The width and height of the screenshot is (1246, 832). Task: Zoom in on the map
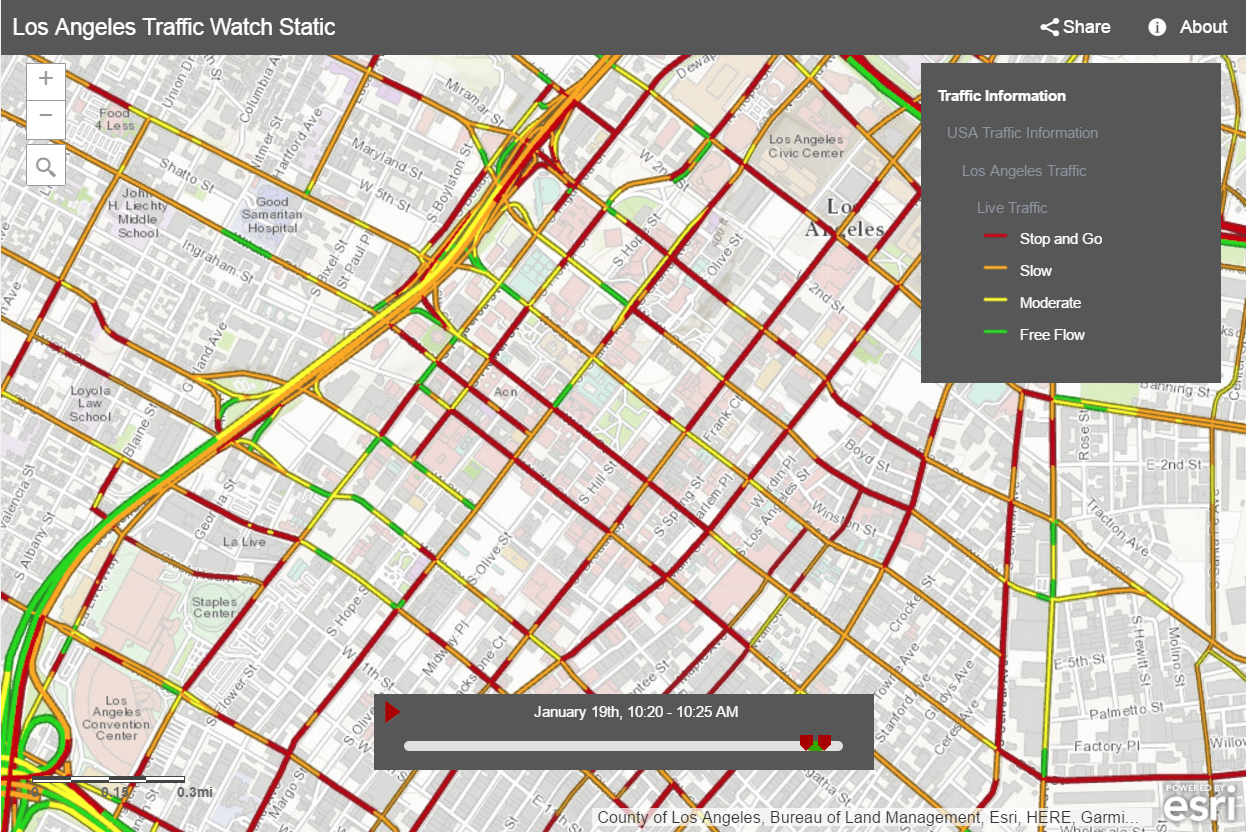point(46,81)
